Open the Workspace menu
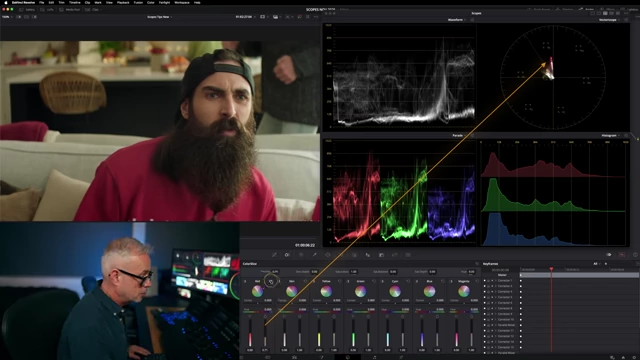640x360 pixels. coord(182,2)
